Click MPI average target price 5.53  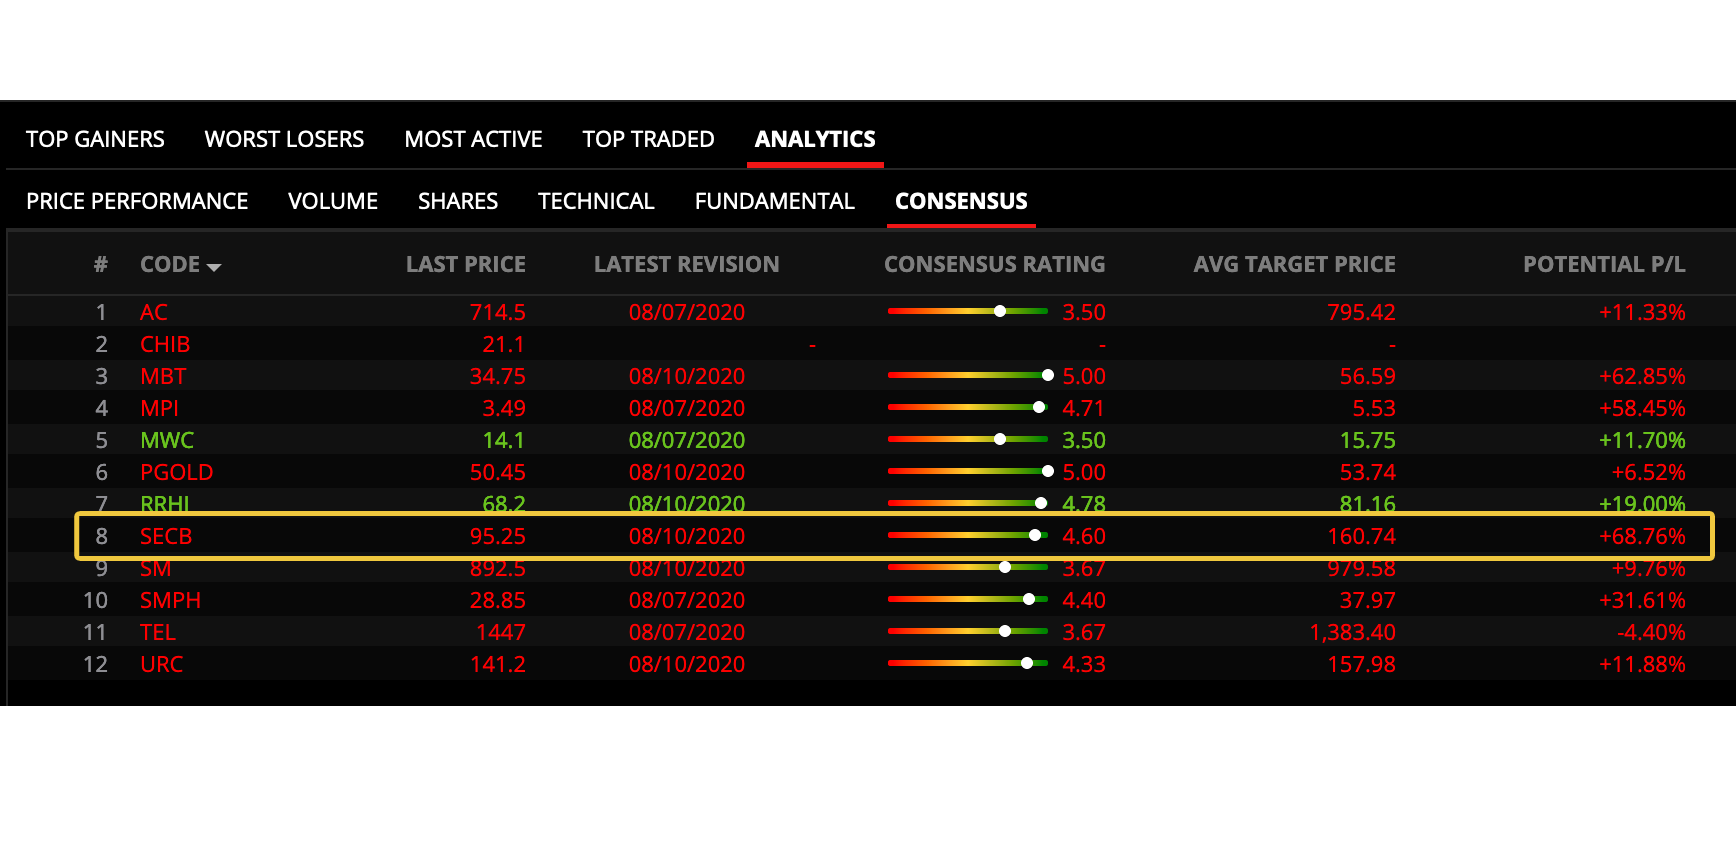[x=1374, y=408]
